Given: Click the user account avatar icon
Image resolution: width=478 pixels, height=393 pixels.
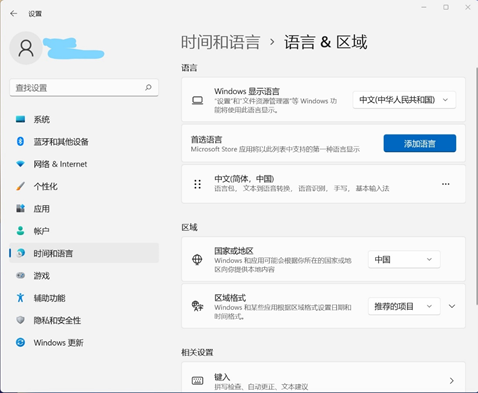Looking at the screenshot, I should pos(26,48).
